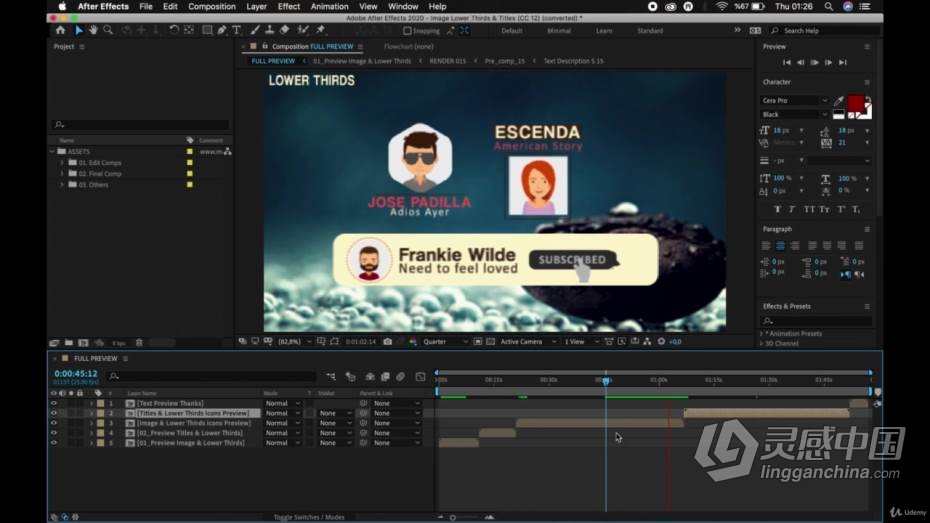Select the Pen tool
Viewport: 930px width, 523px height.
pos(222,30)
